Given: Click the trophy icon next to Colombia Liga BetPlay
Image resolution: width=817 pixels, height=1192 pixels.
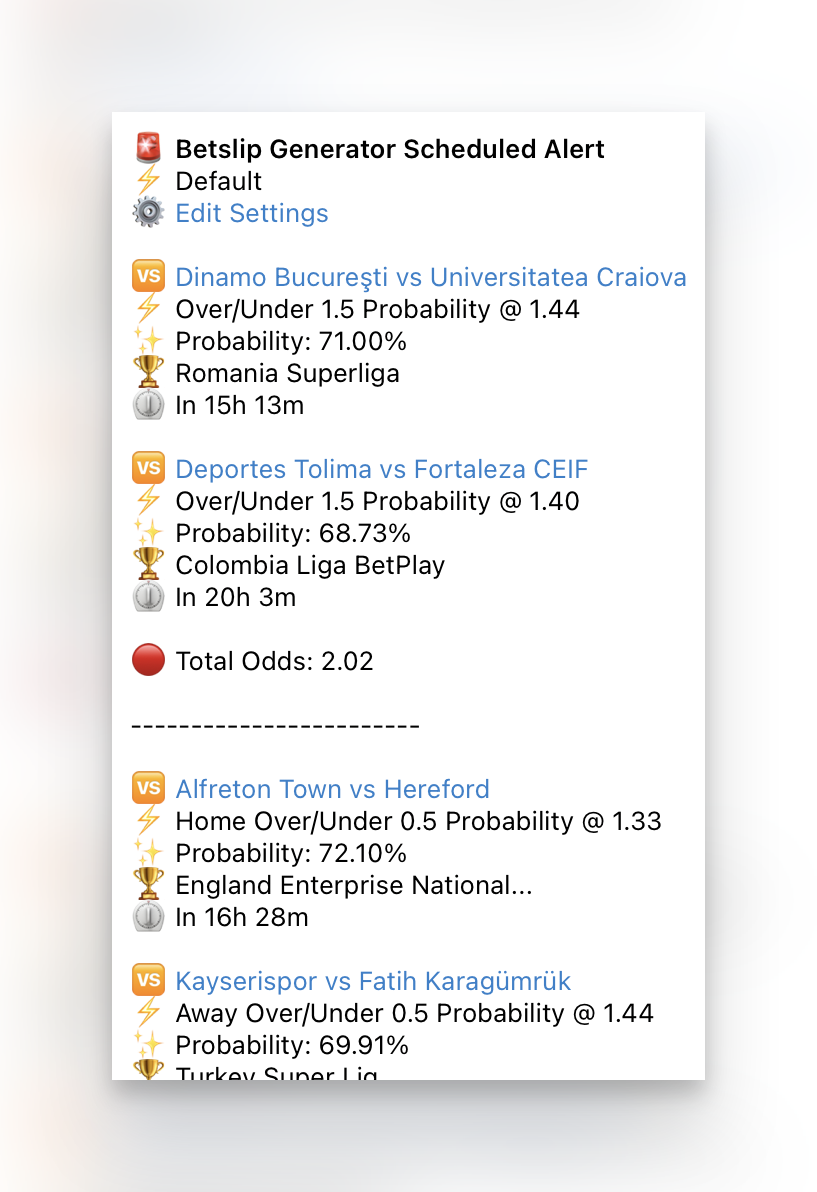Looking at the screenshot, I should click(x=148, y=565).
